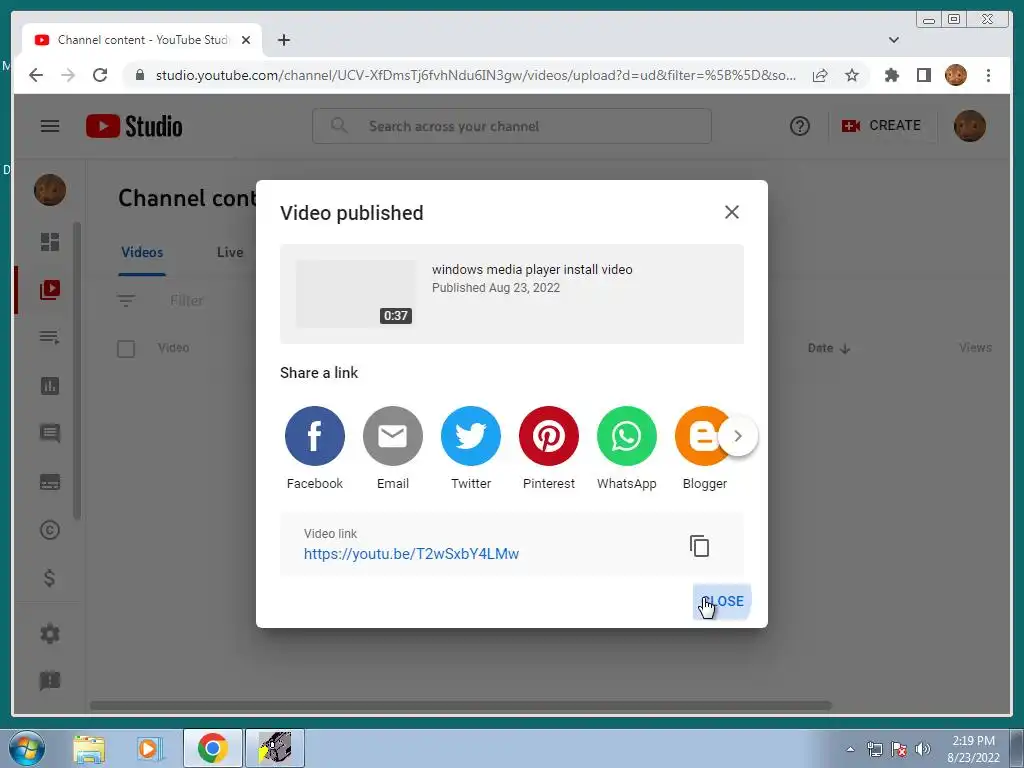Switch to the Live tab

[x=229, y=252]
